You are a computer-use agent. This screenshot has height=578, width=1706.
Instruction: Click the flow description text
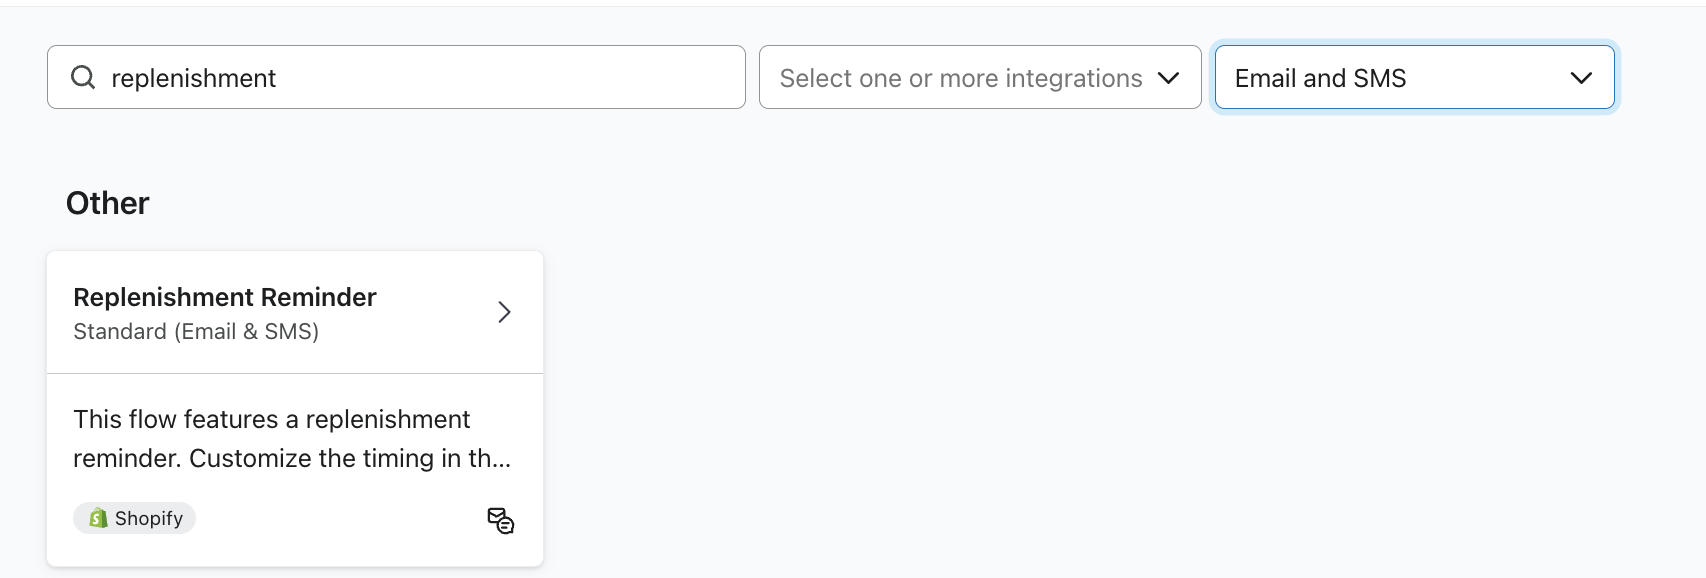(271, 420)
